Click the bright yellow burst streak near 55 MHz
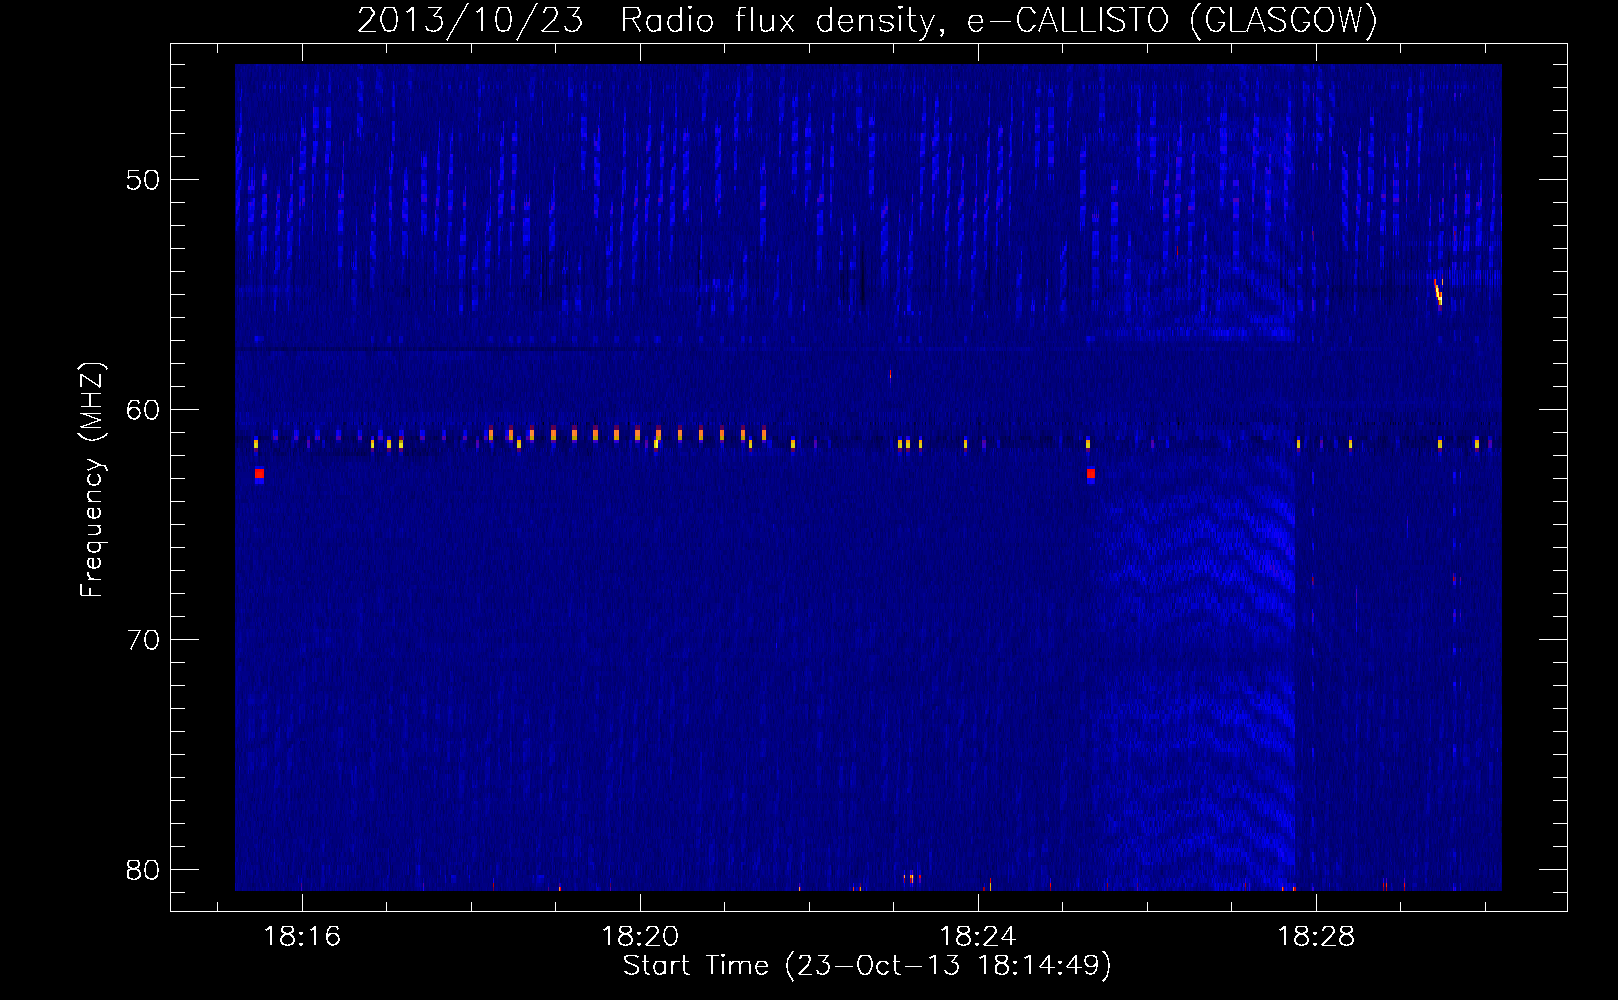Viewport: 1618px width, 1000px height. tap(1438, 292)
